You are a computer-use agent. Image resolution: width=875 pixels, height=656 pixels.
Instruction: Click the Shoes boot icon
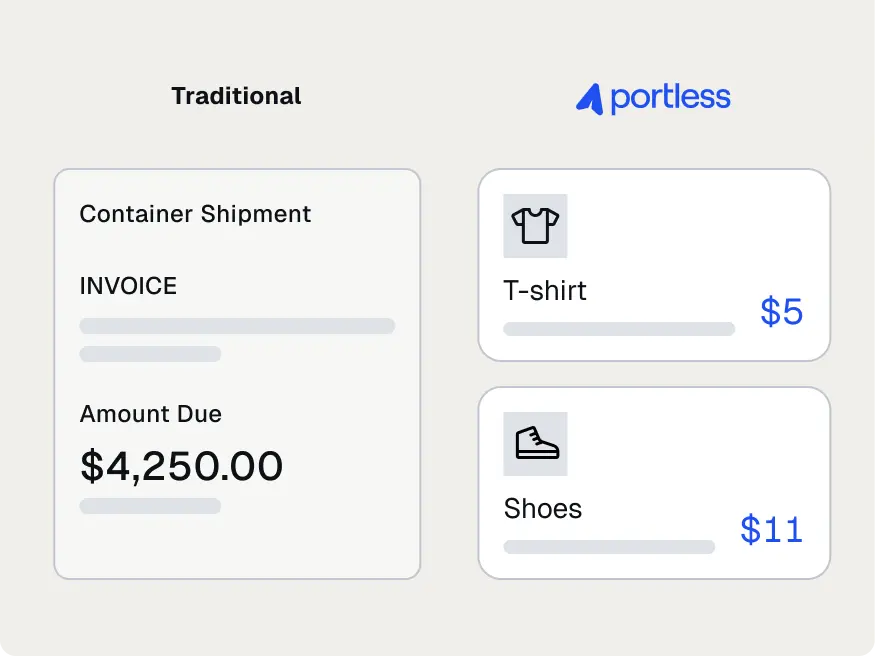pyautogui.click(x=535, y=444)
